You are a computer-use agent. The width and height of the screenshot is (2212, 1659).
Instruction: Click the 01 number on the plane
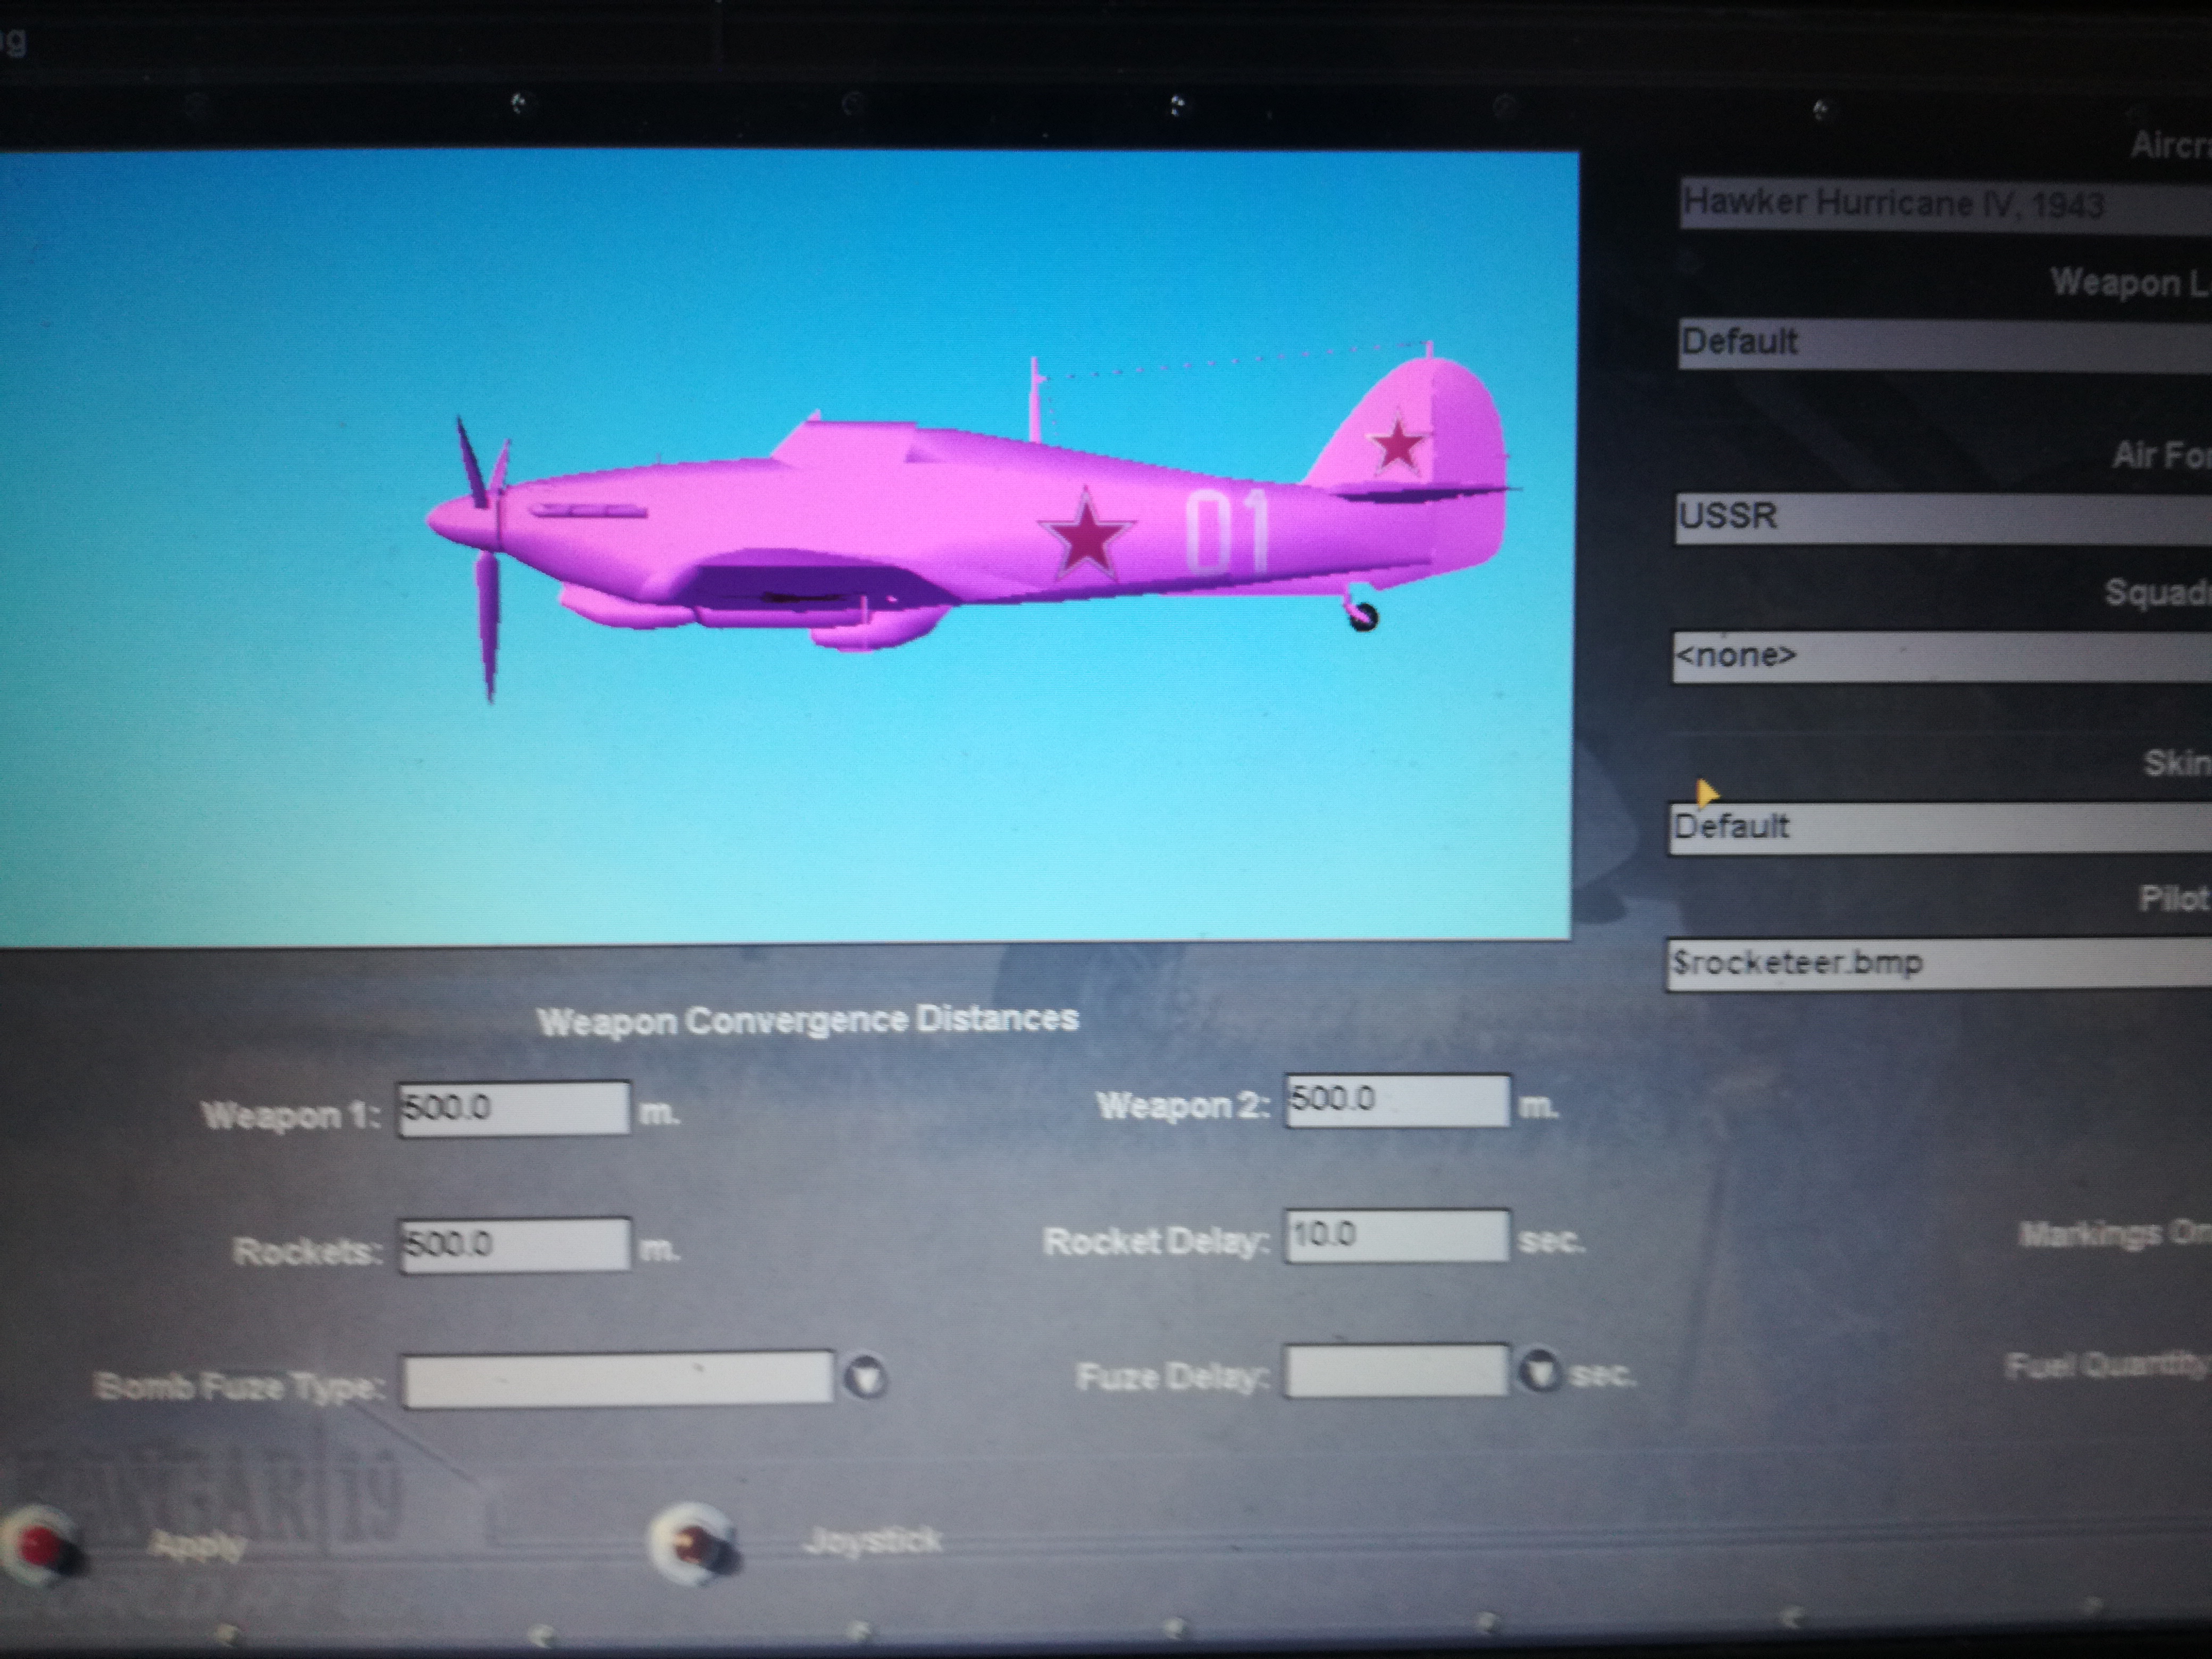click(x=1226, y=533)
